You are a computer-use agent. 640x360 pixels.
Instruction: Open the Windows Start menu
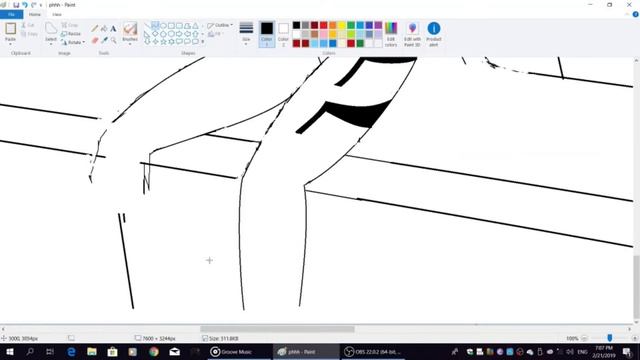9,352
